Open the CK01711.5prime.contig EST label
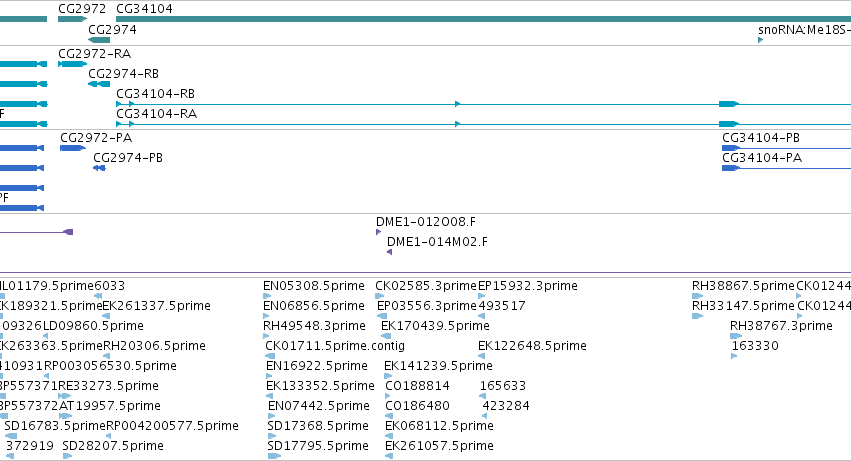Viewport: 851px width, 461px height. [335, 345]
